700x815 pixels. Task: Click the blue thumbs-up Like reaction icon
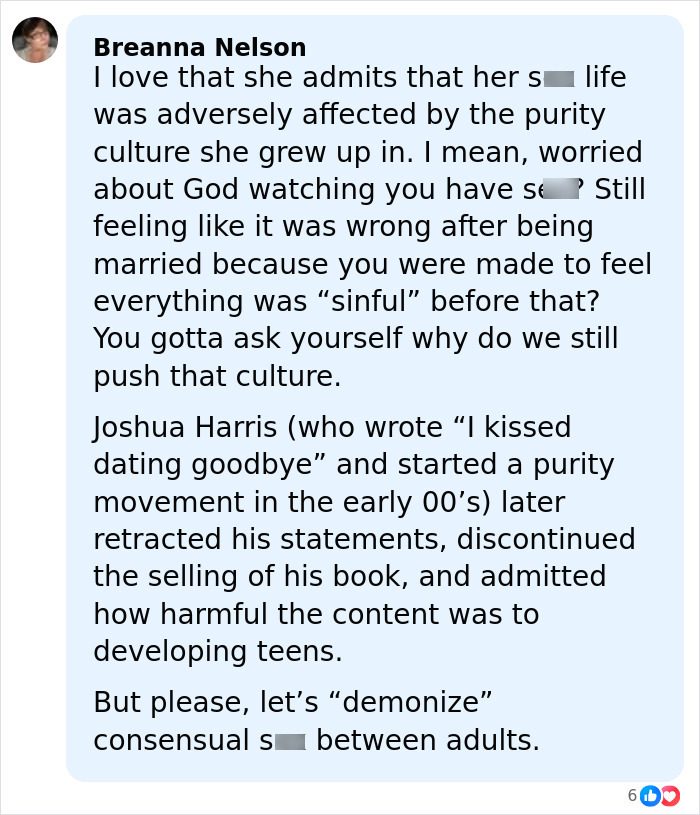649,795
